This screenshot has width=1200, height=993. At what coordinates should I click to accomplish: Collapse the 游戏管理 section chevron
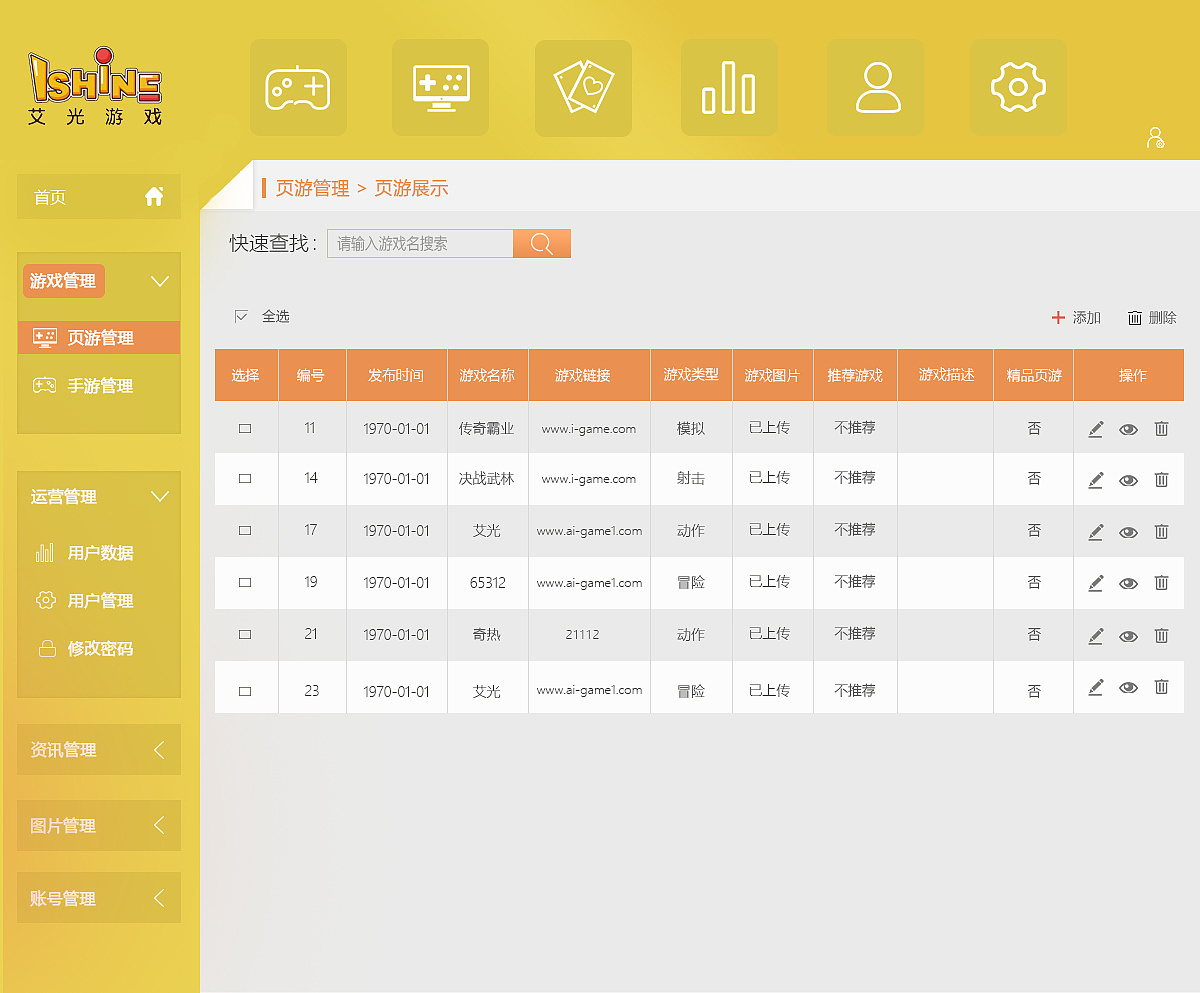[x=160, y=281]
